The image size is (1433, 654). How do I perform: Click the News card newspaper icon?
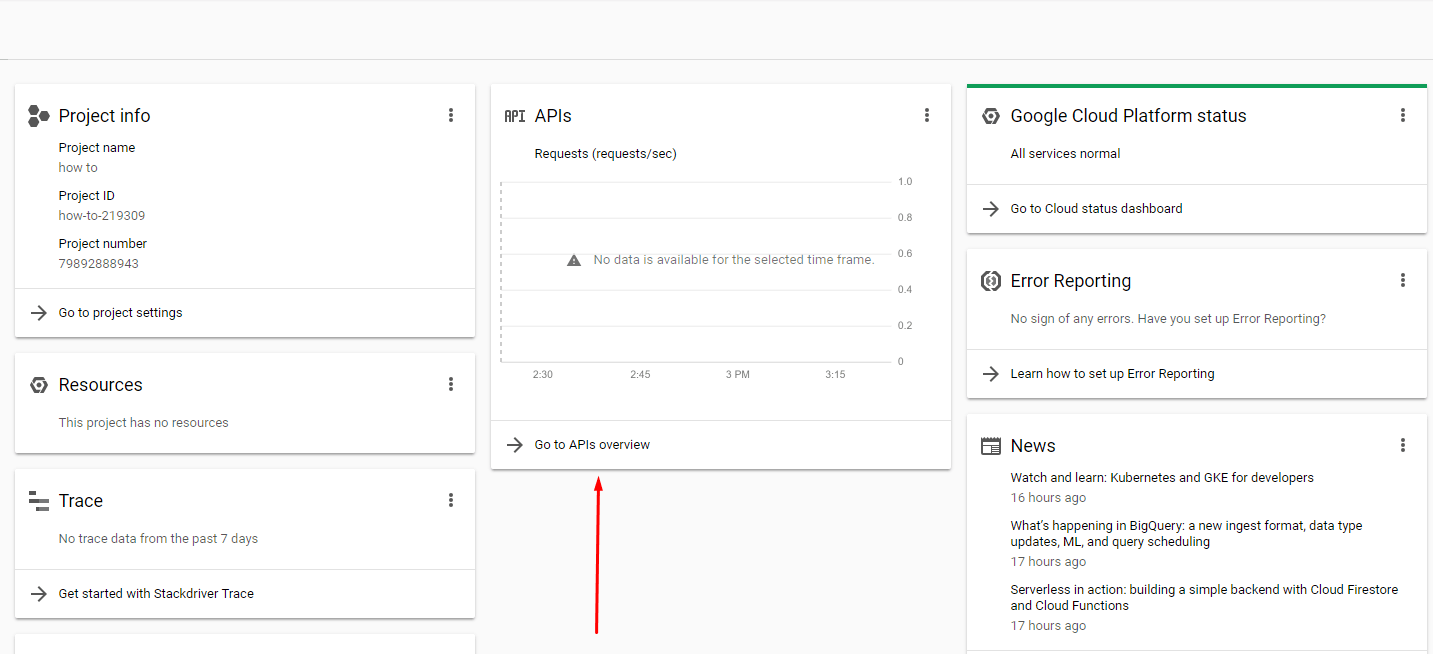(990, 446)
